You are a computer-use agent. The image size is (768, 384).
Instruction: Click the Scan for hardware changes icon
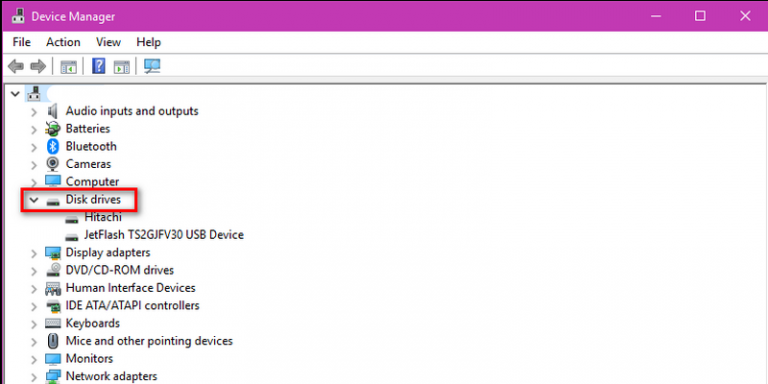[x=152, y=66]
